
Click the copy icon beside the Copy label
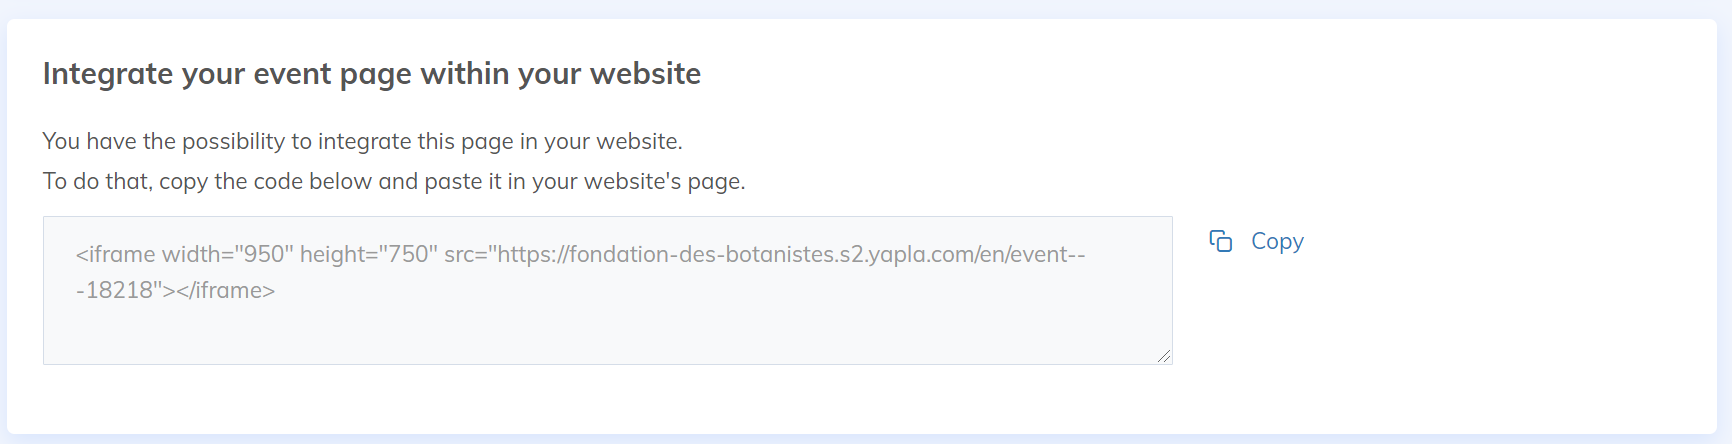coord(1220,241)
